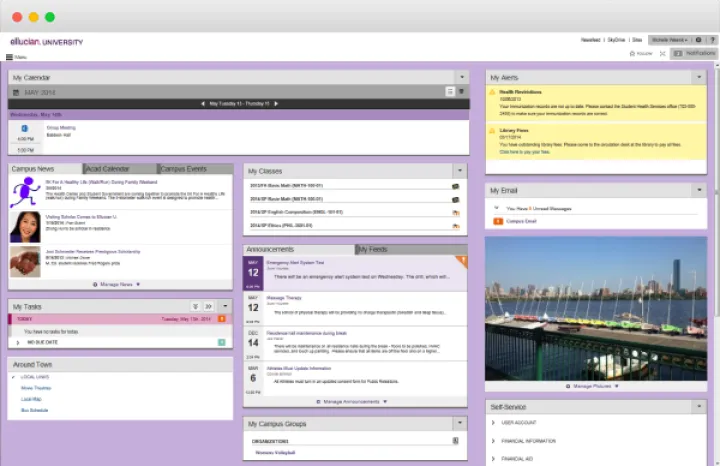Go to previous calendar date range arrow
720x466 pixels.
(203, 103)
